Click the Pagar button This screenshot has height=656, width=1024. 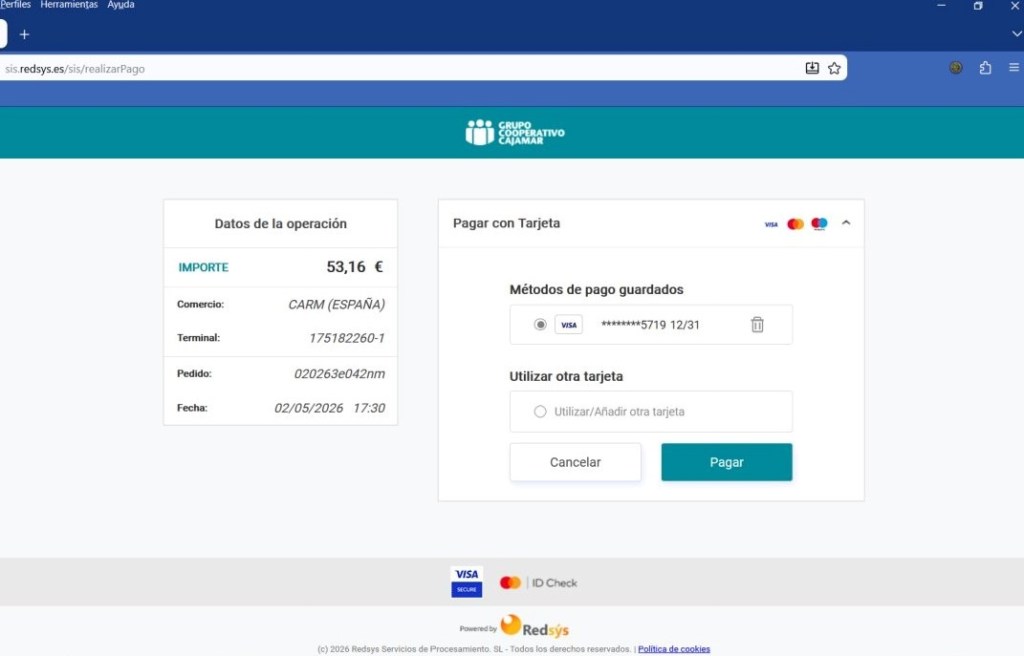[726, 462]
